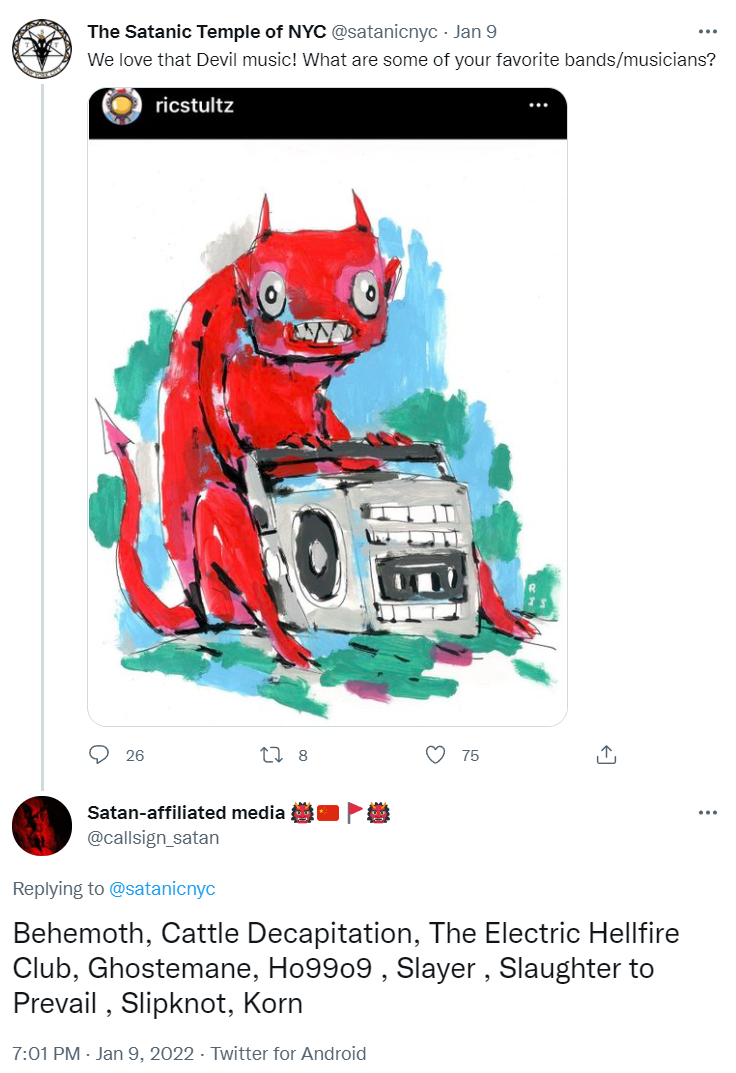Open three-dot menu inside ricstultz embed
This screenshot has height=1073, width=736.
pos(538,105)
